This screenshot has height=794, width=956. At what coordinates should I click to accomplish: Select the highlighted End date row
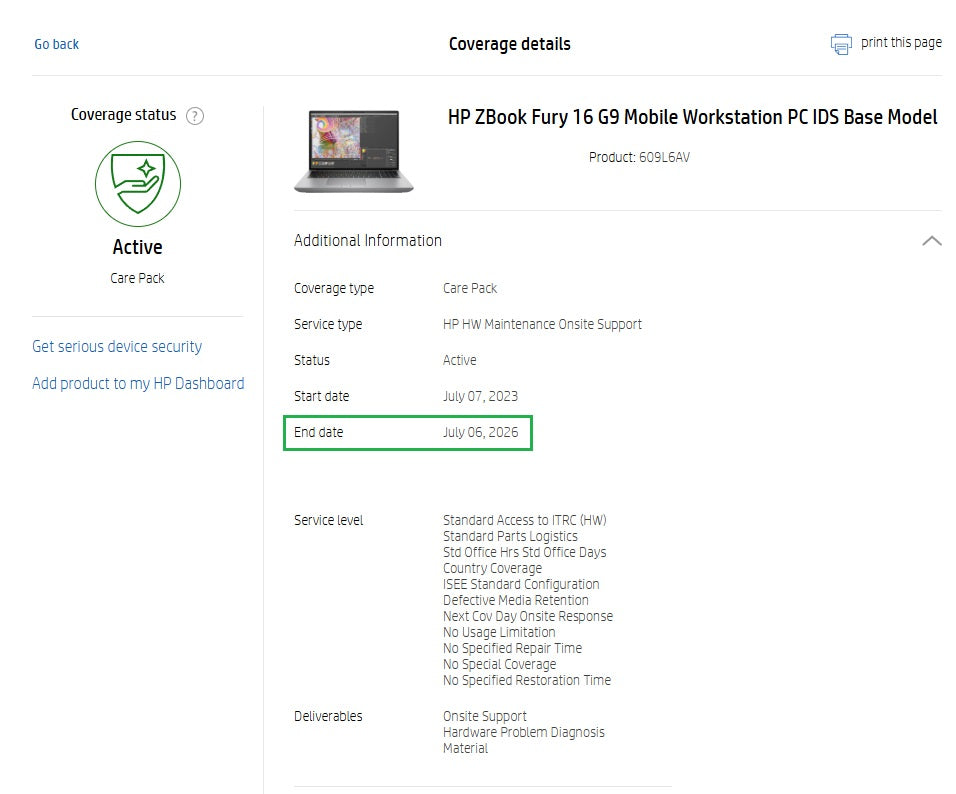(408, 432)
